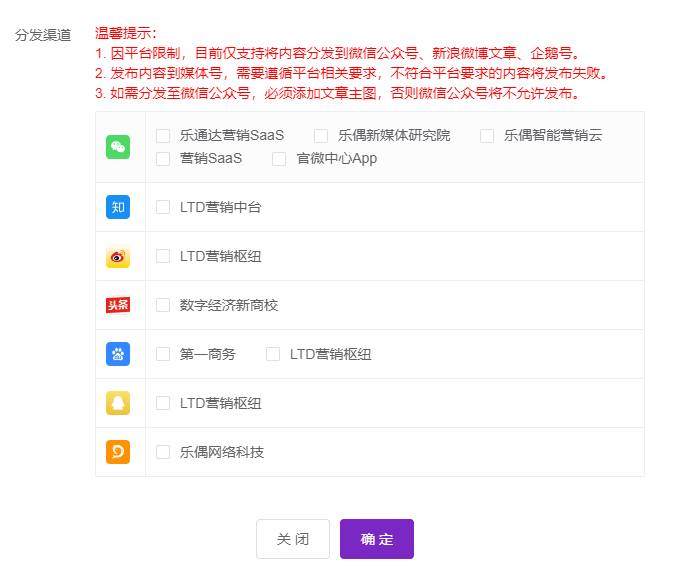
Task: Click the 分发渠道 field label
Action: coord(43,35)
